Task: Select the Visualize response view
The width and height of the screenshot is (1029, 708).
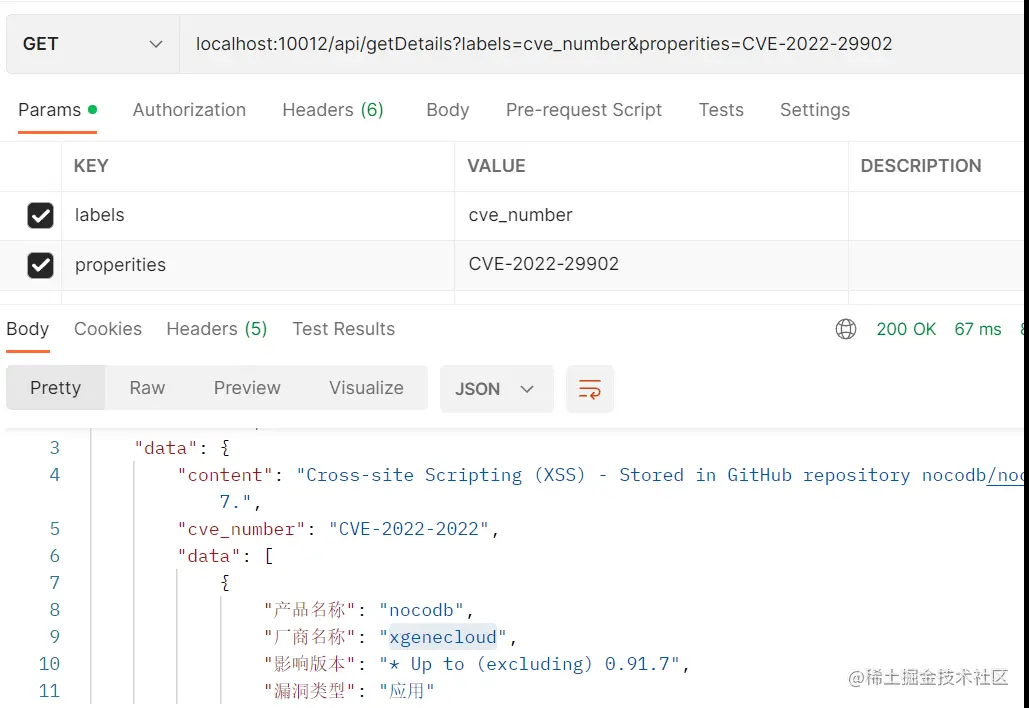Action: click(366, 388)
